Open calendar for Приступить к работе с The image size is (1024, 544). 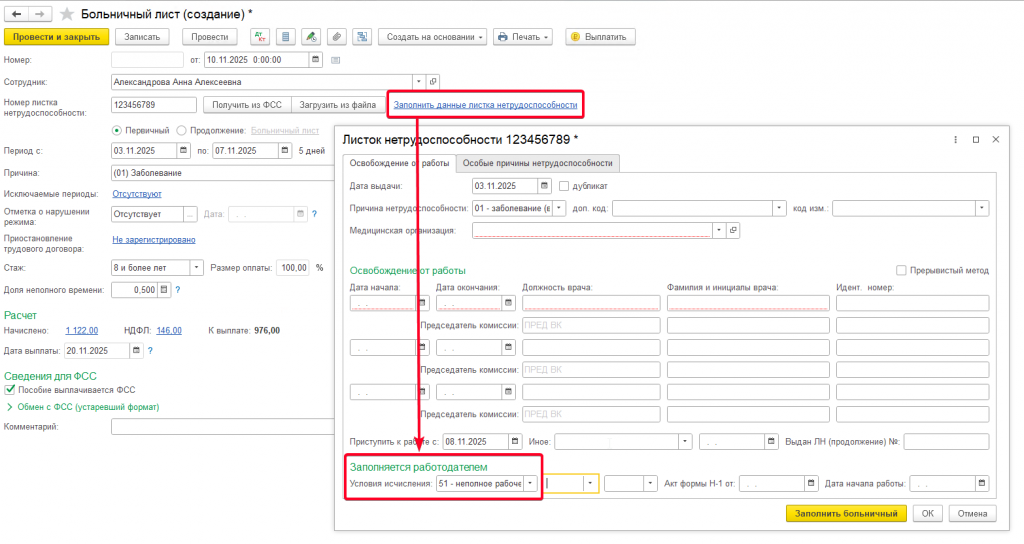[515, 441]
